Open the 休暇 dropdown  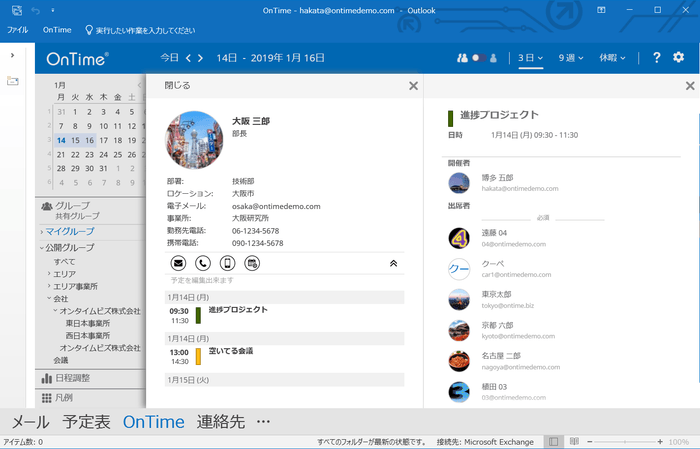coord(612,58)
